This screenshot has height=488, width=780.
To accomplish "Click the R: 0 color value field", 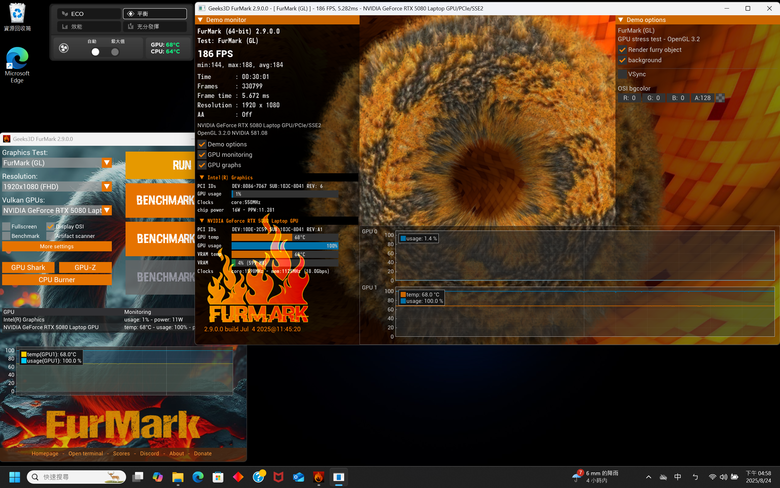I will [x=629, y=98].
